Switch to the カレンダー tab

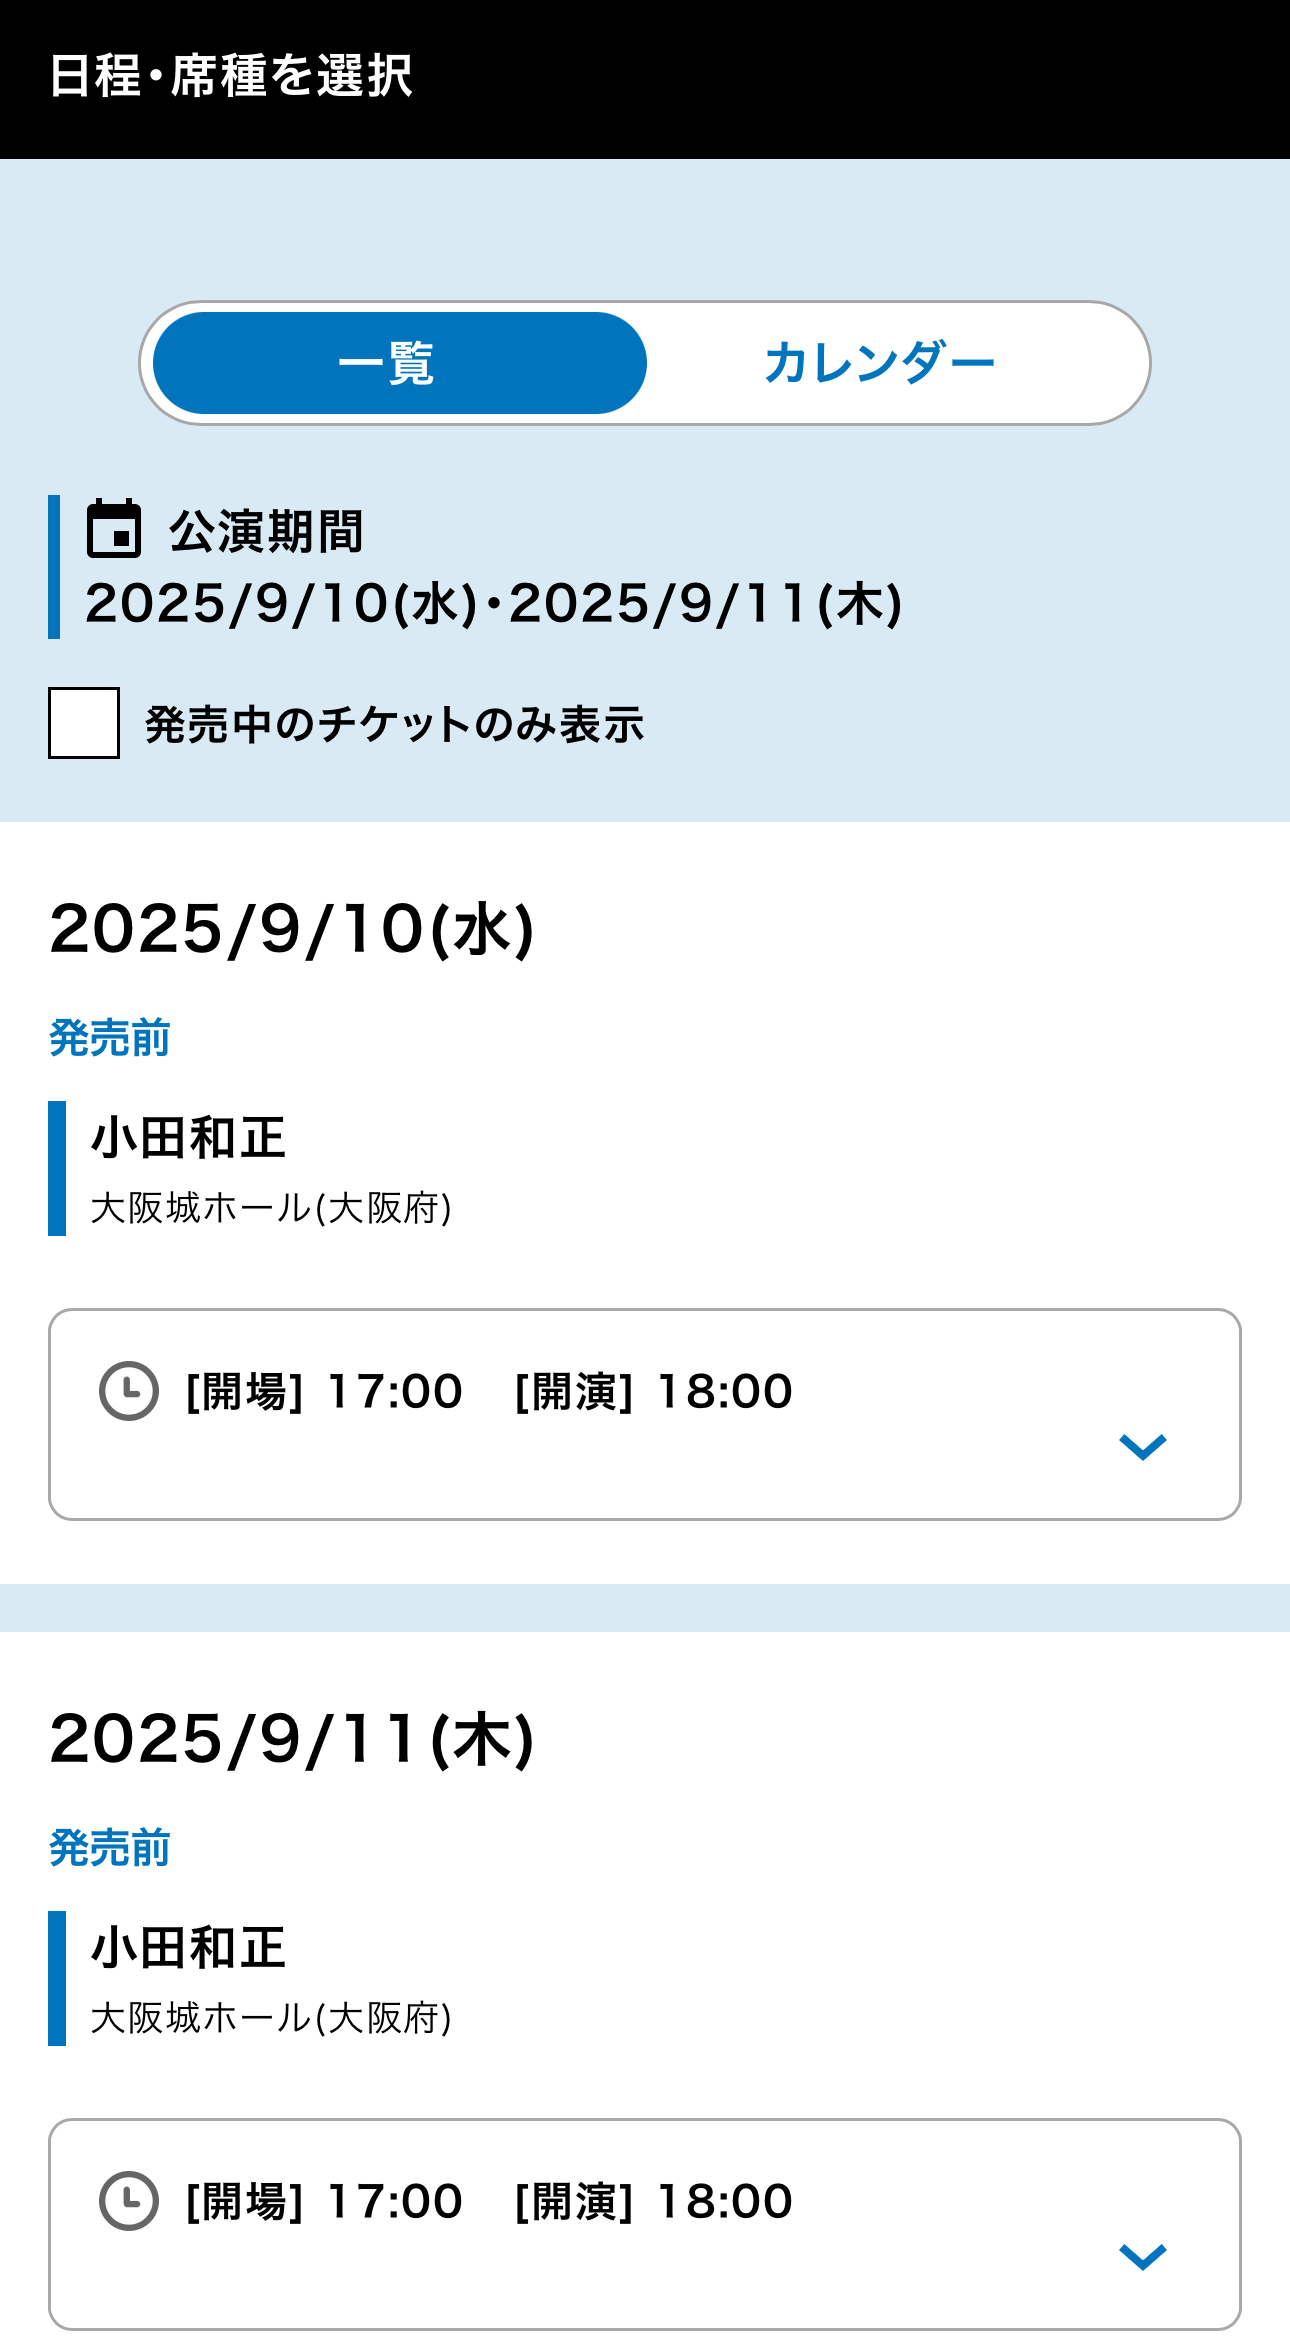(x=880, y=362)
